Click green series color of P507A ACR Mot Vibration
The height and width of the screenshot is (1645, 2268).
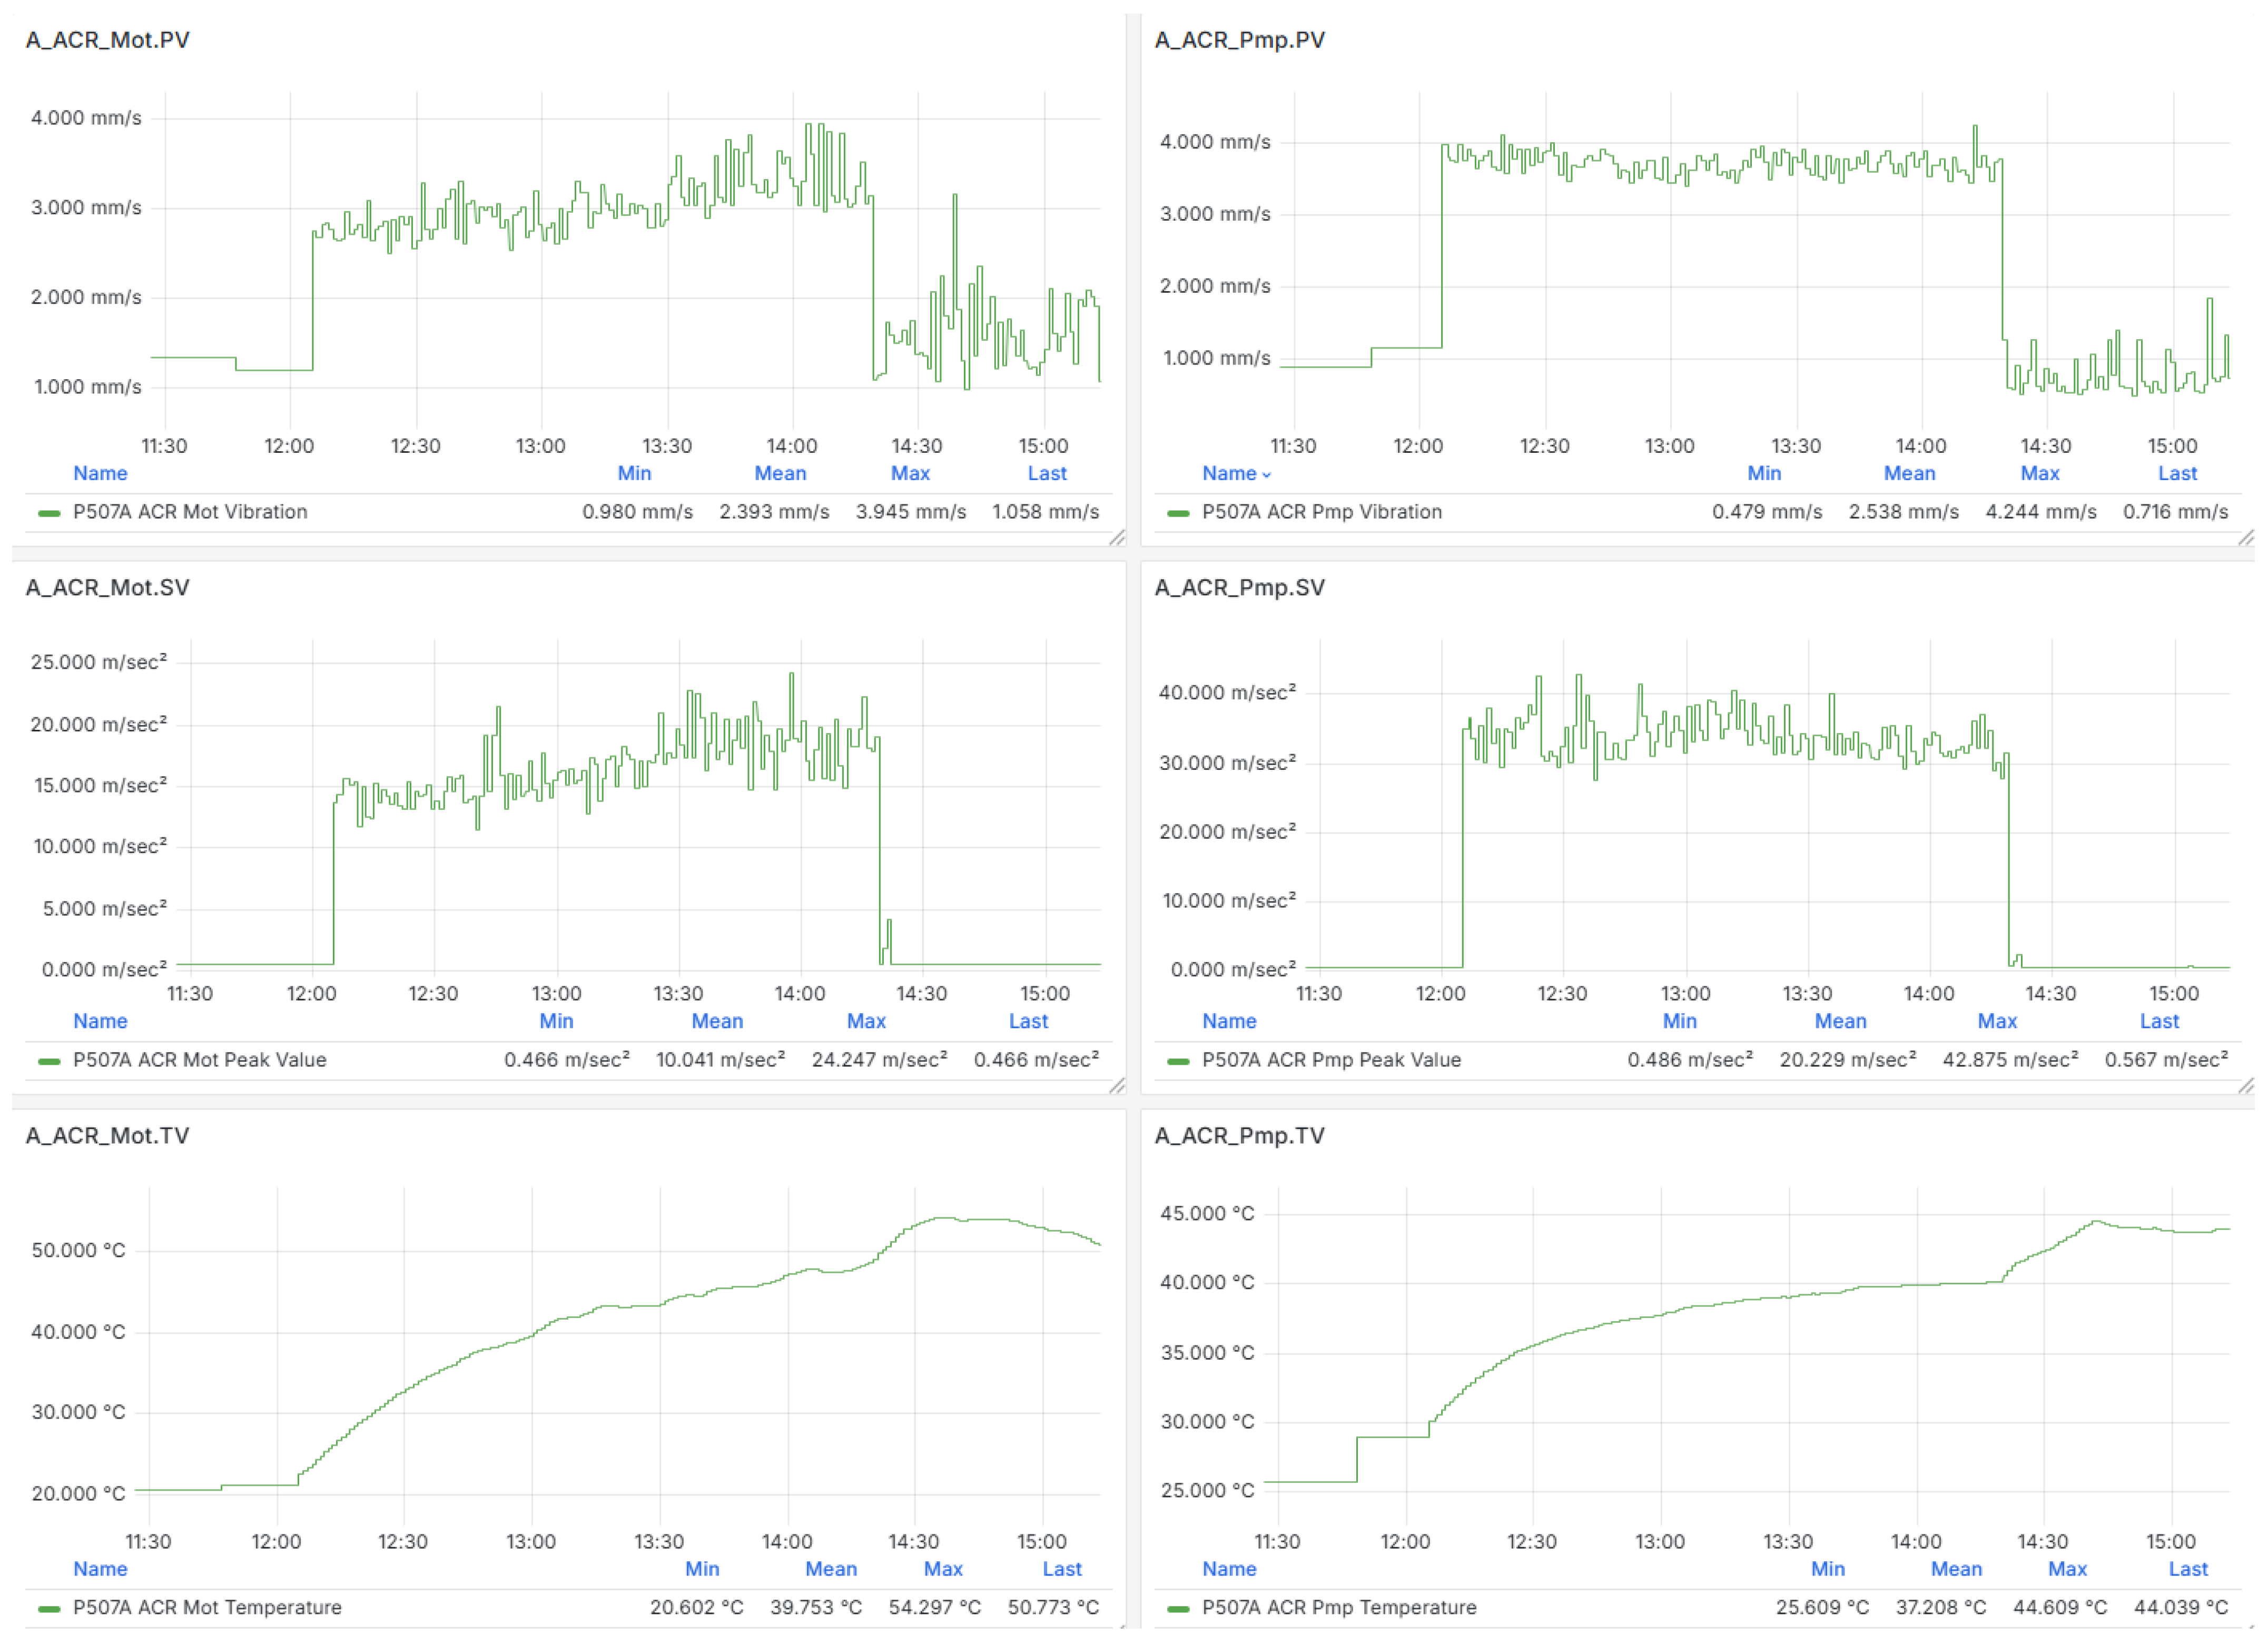[x=48, y=513]
